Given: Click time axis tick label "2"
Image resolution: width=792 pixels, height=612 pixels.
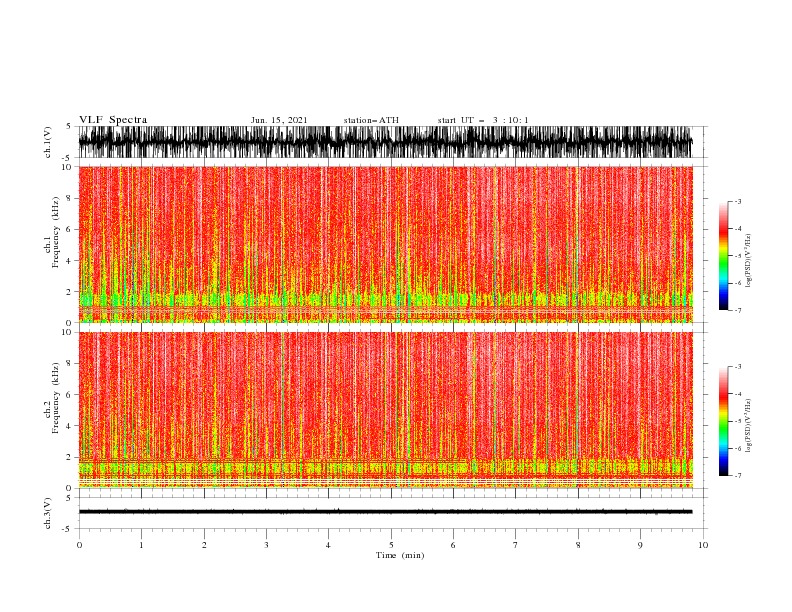Looking at the screenshot, I should pos(204,545).
